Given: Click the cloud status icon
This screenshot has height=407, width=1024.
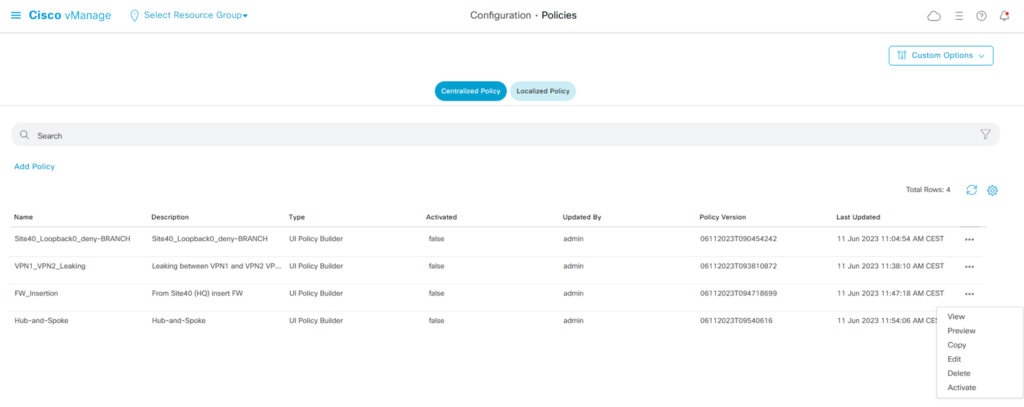Looking at the screenshot, I should coord(934,16).
